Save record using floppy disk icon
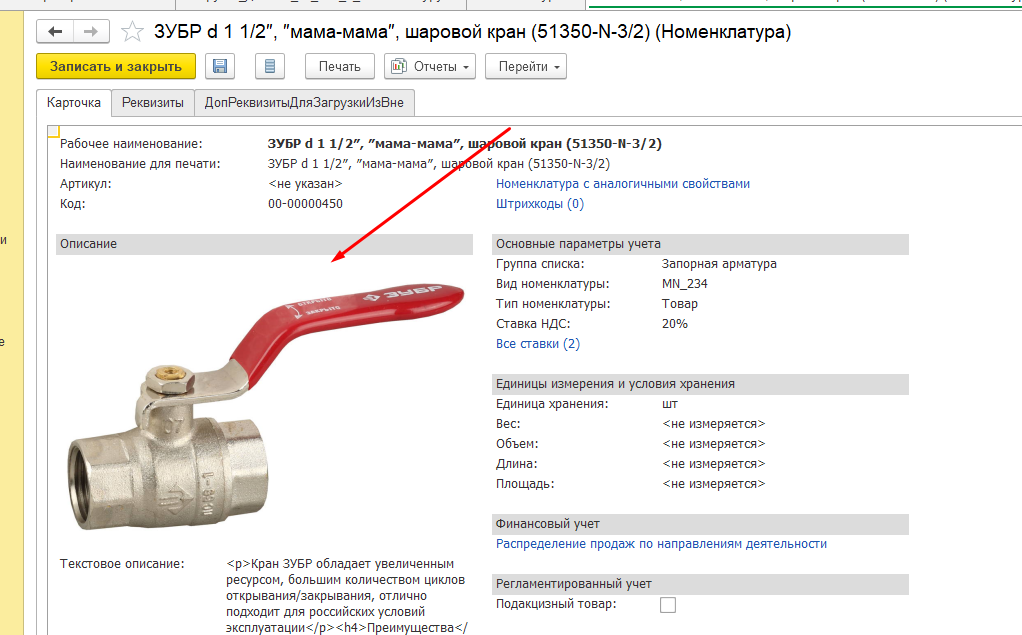 [220, 66]
